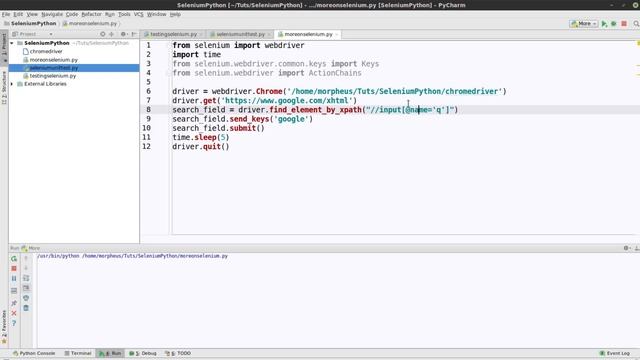Viewport: 640px width, 360px height.
Task: Open Run panel settings gear
Action: pos(627,248)
